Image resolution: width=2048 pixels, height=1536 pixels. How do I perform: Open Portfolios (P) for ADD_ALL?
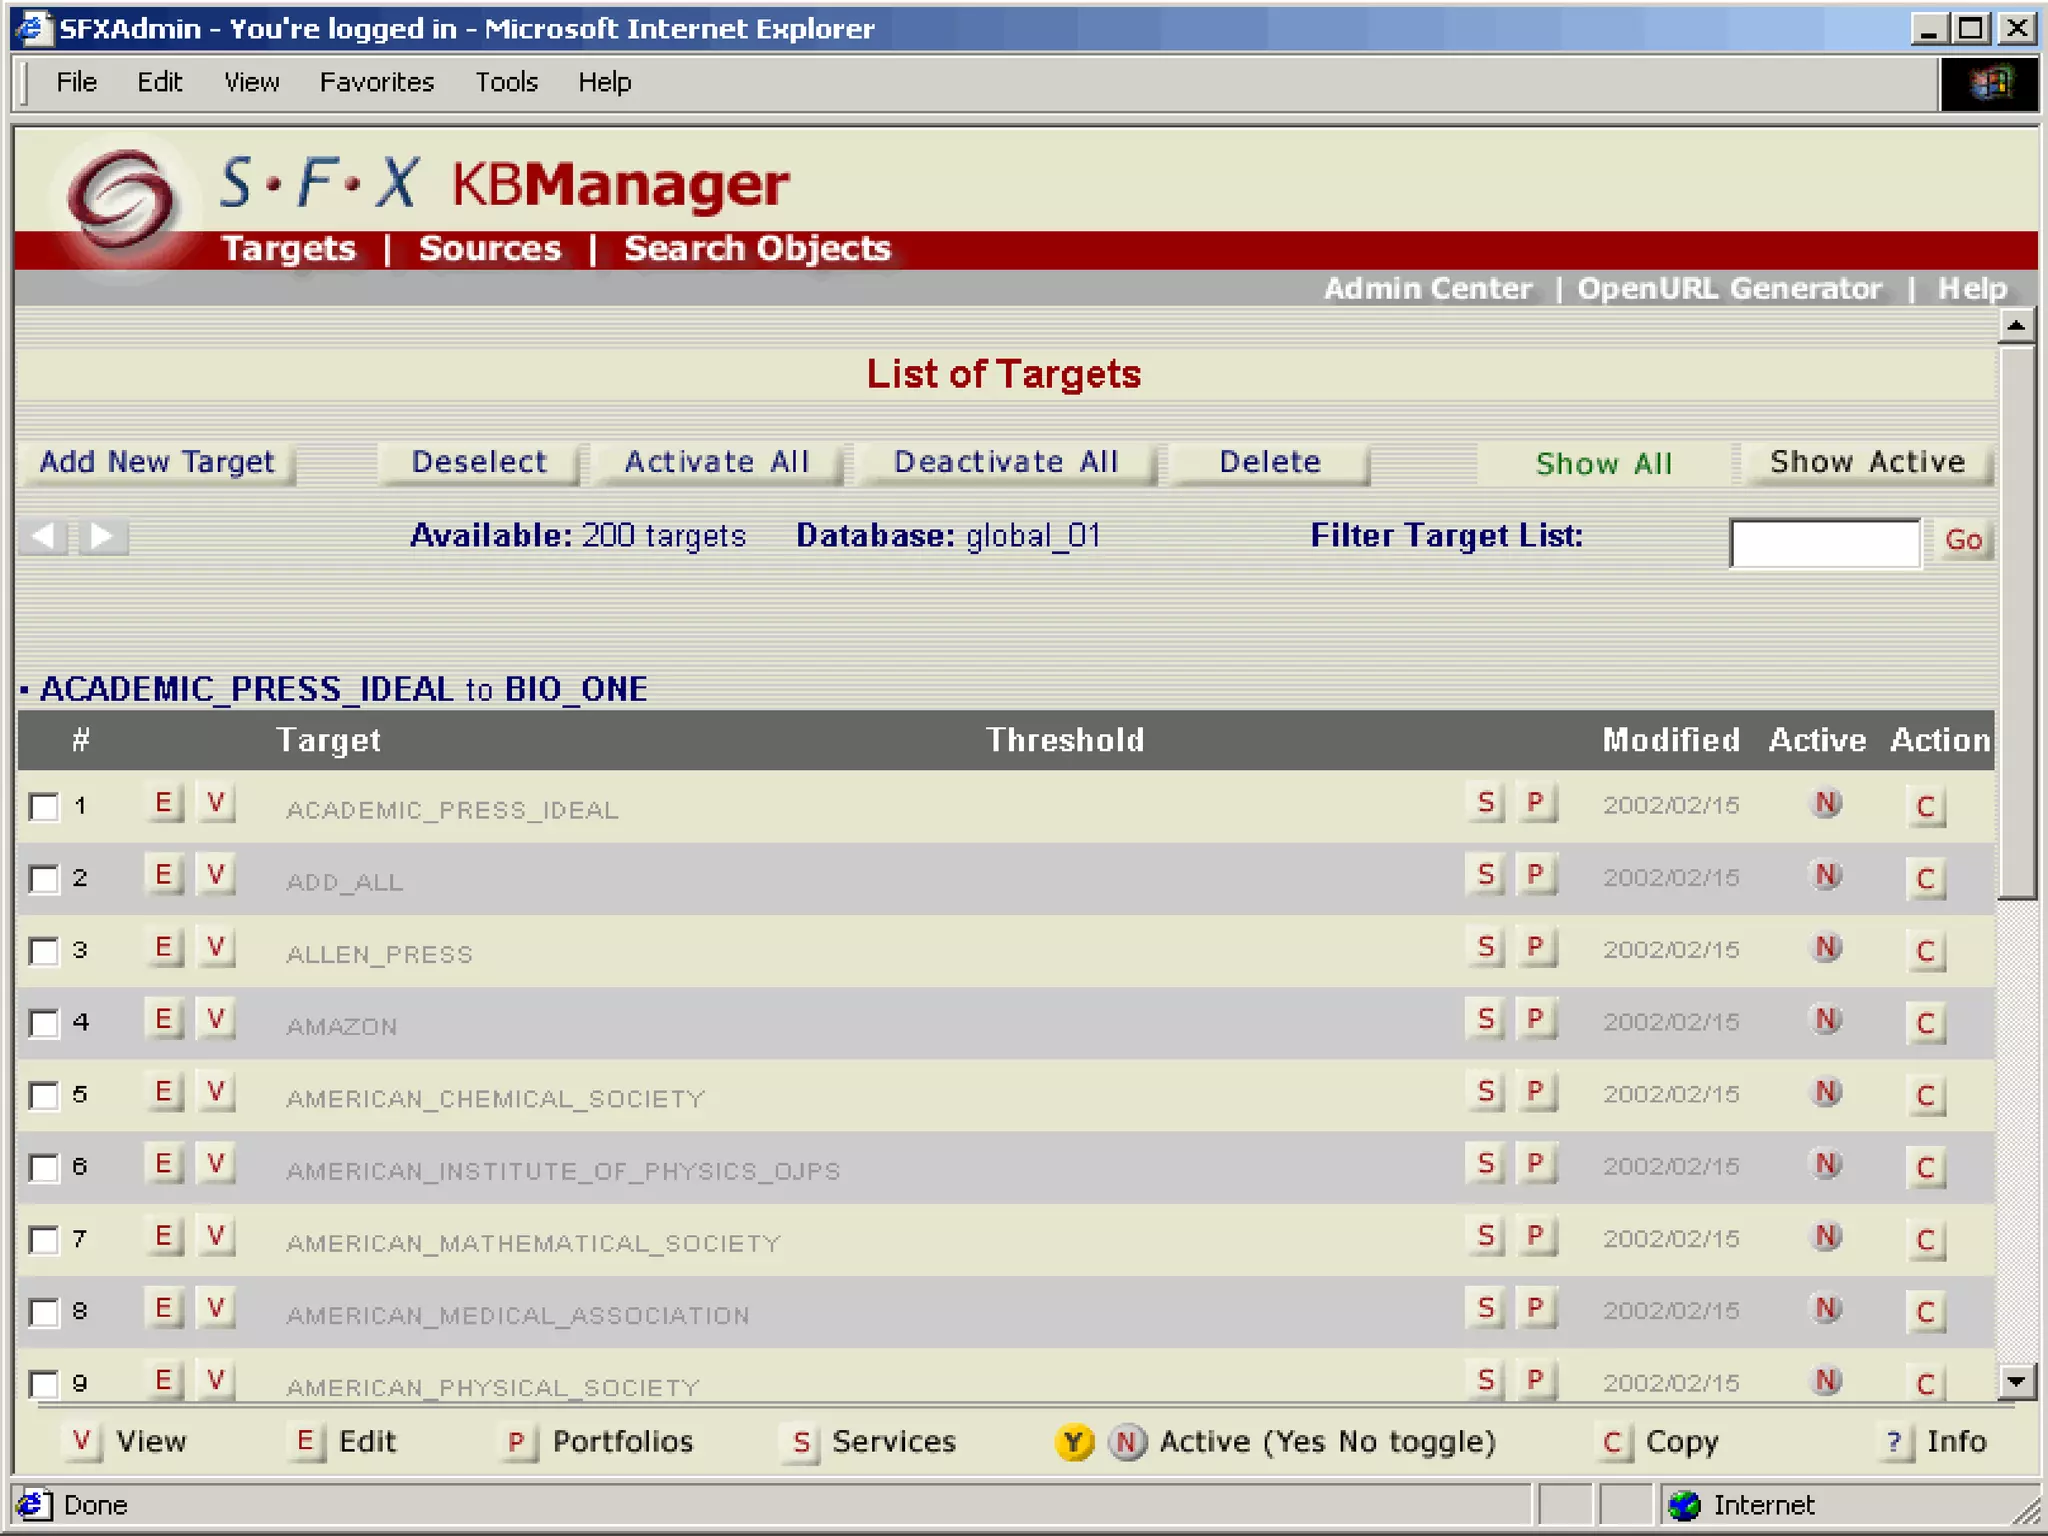pos(1536,876)
